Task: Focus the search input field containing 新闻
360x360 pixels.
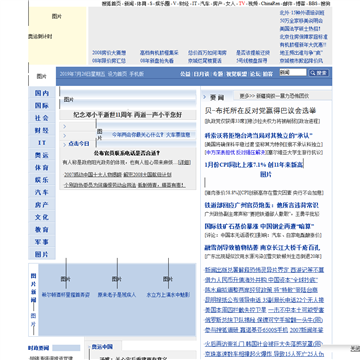Action: coord(293,72)
